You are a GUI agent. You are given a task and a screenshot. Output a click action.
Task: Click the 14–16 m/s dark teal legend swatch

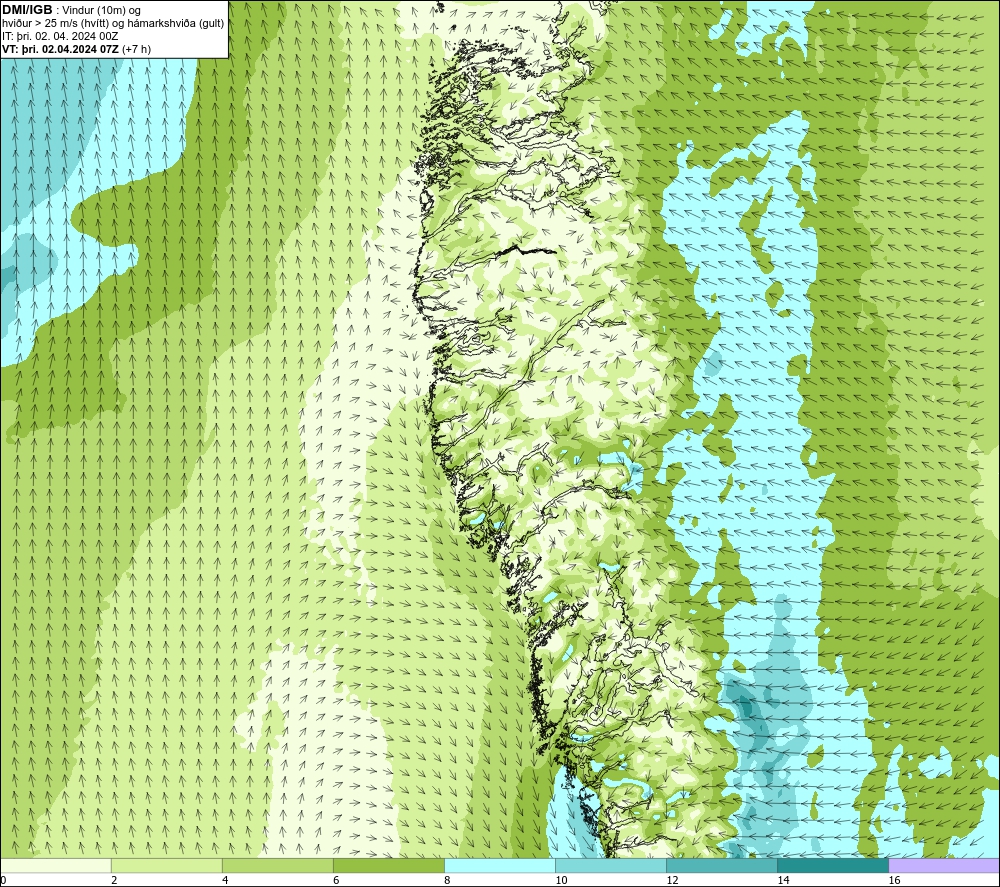(833, 865)
